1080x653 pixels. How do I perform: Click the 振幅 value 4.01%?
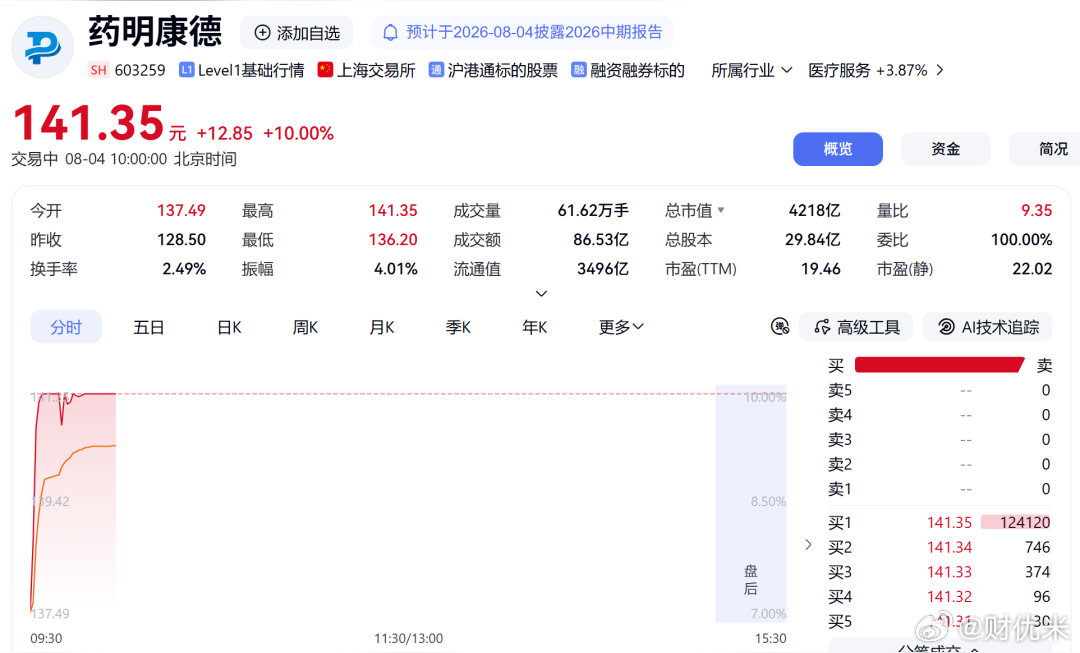pos(395,269)
